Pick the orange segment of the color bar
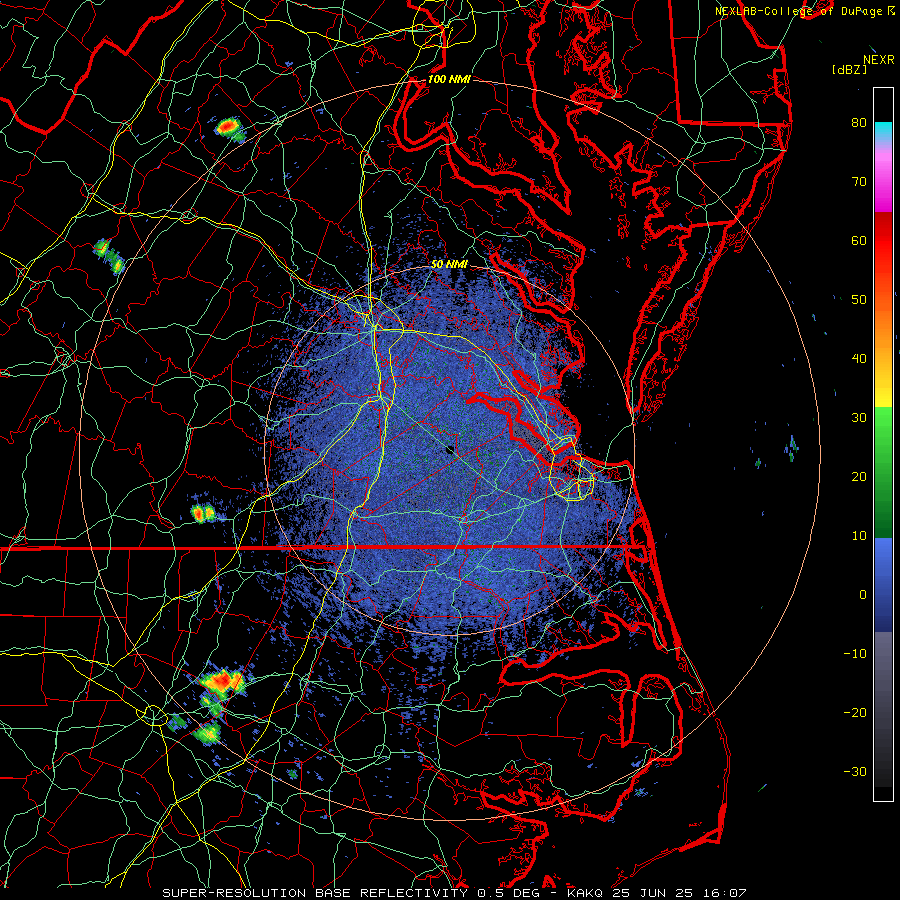This screenshot has height=900, width=900. click(x=883, y=327)
